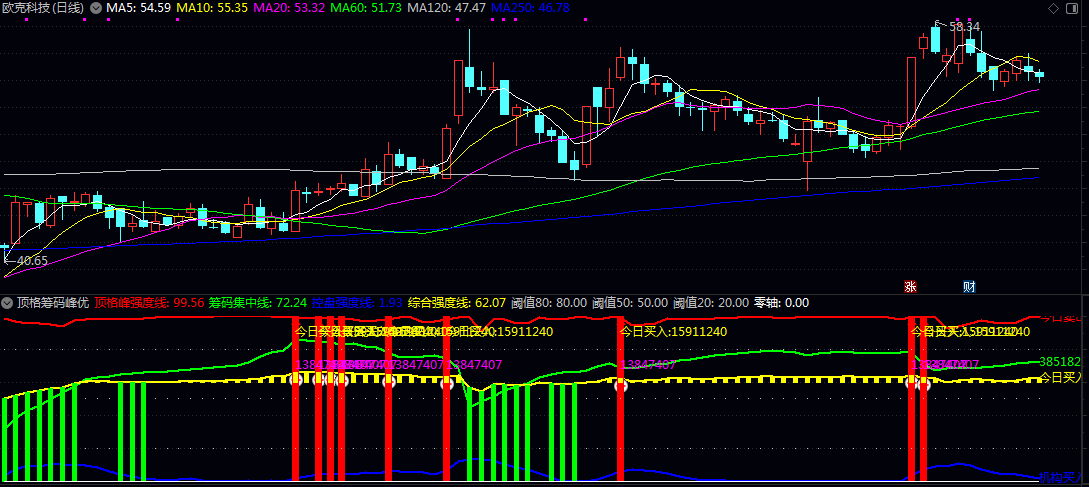The height and width of the screenshot is (487, 1089).
Task: Click 阈值80: 80.00 label
Action: (549, 303)
